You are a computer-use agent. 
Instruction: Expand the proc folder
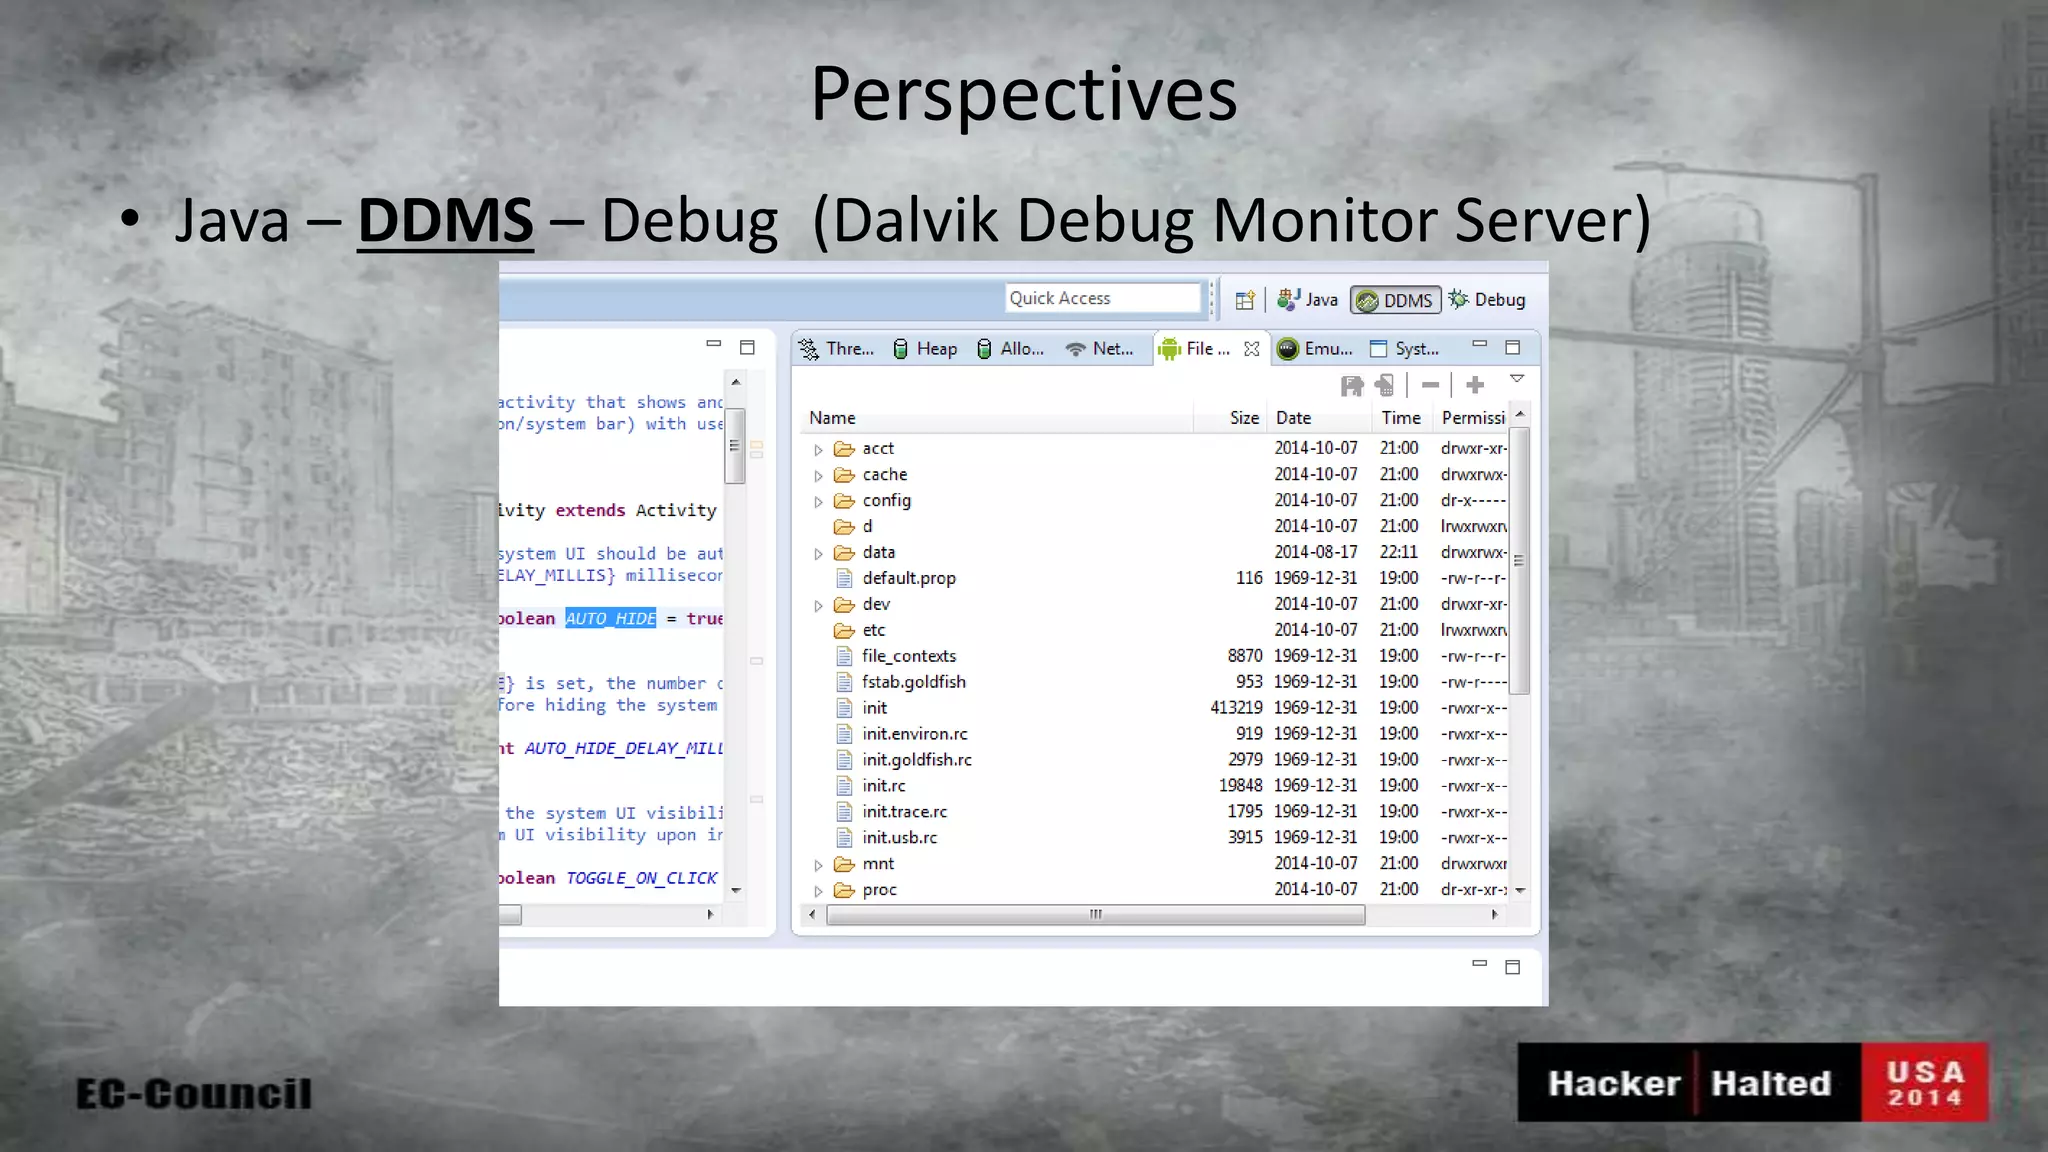(818, 891)
